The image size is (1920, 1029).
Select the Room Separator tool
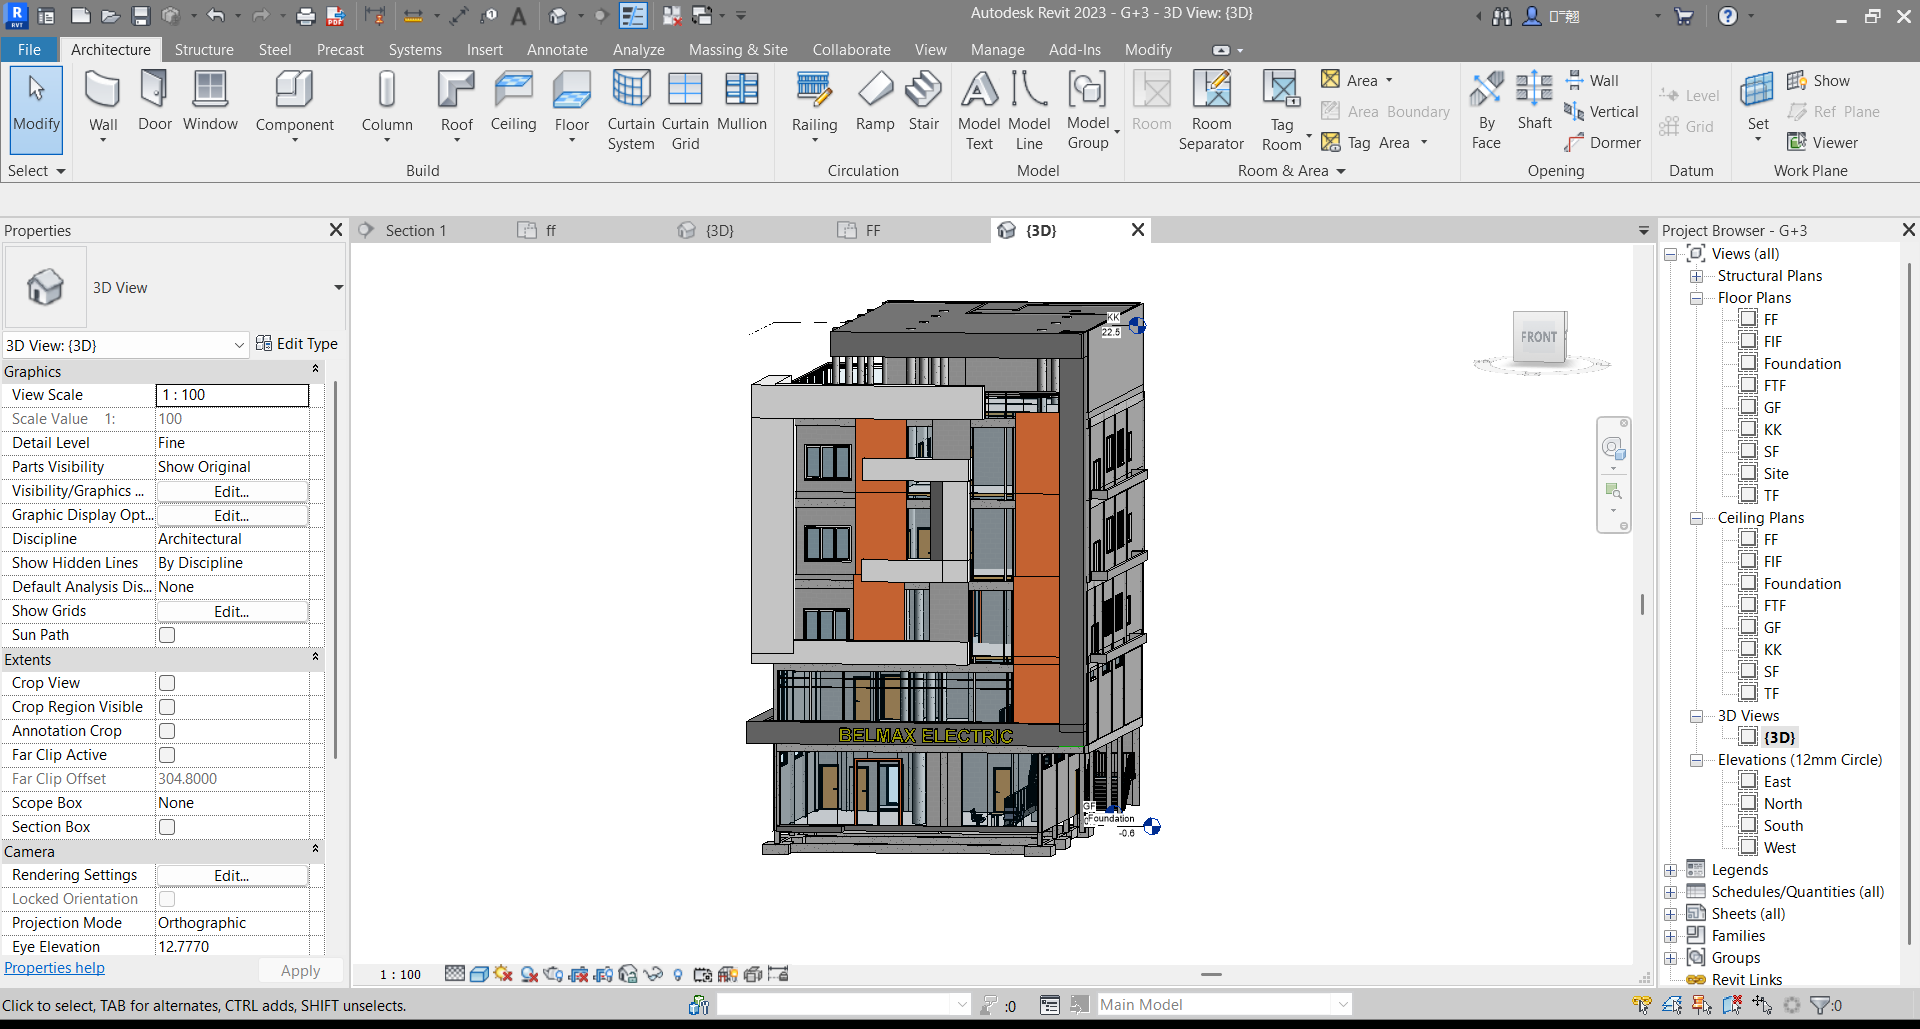[x=1211, y=110]
